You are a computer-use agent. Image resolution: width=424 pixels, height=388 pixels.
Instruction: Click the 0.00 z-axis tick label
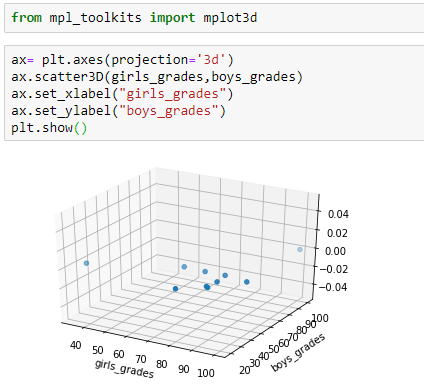335,251
